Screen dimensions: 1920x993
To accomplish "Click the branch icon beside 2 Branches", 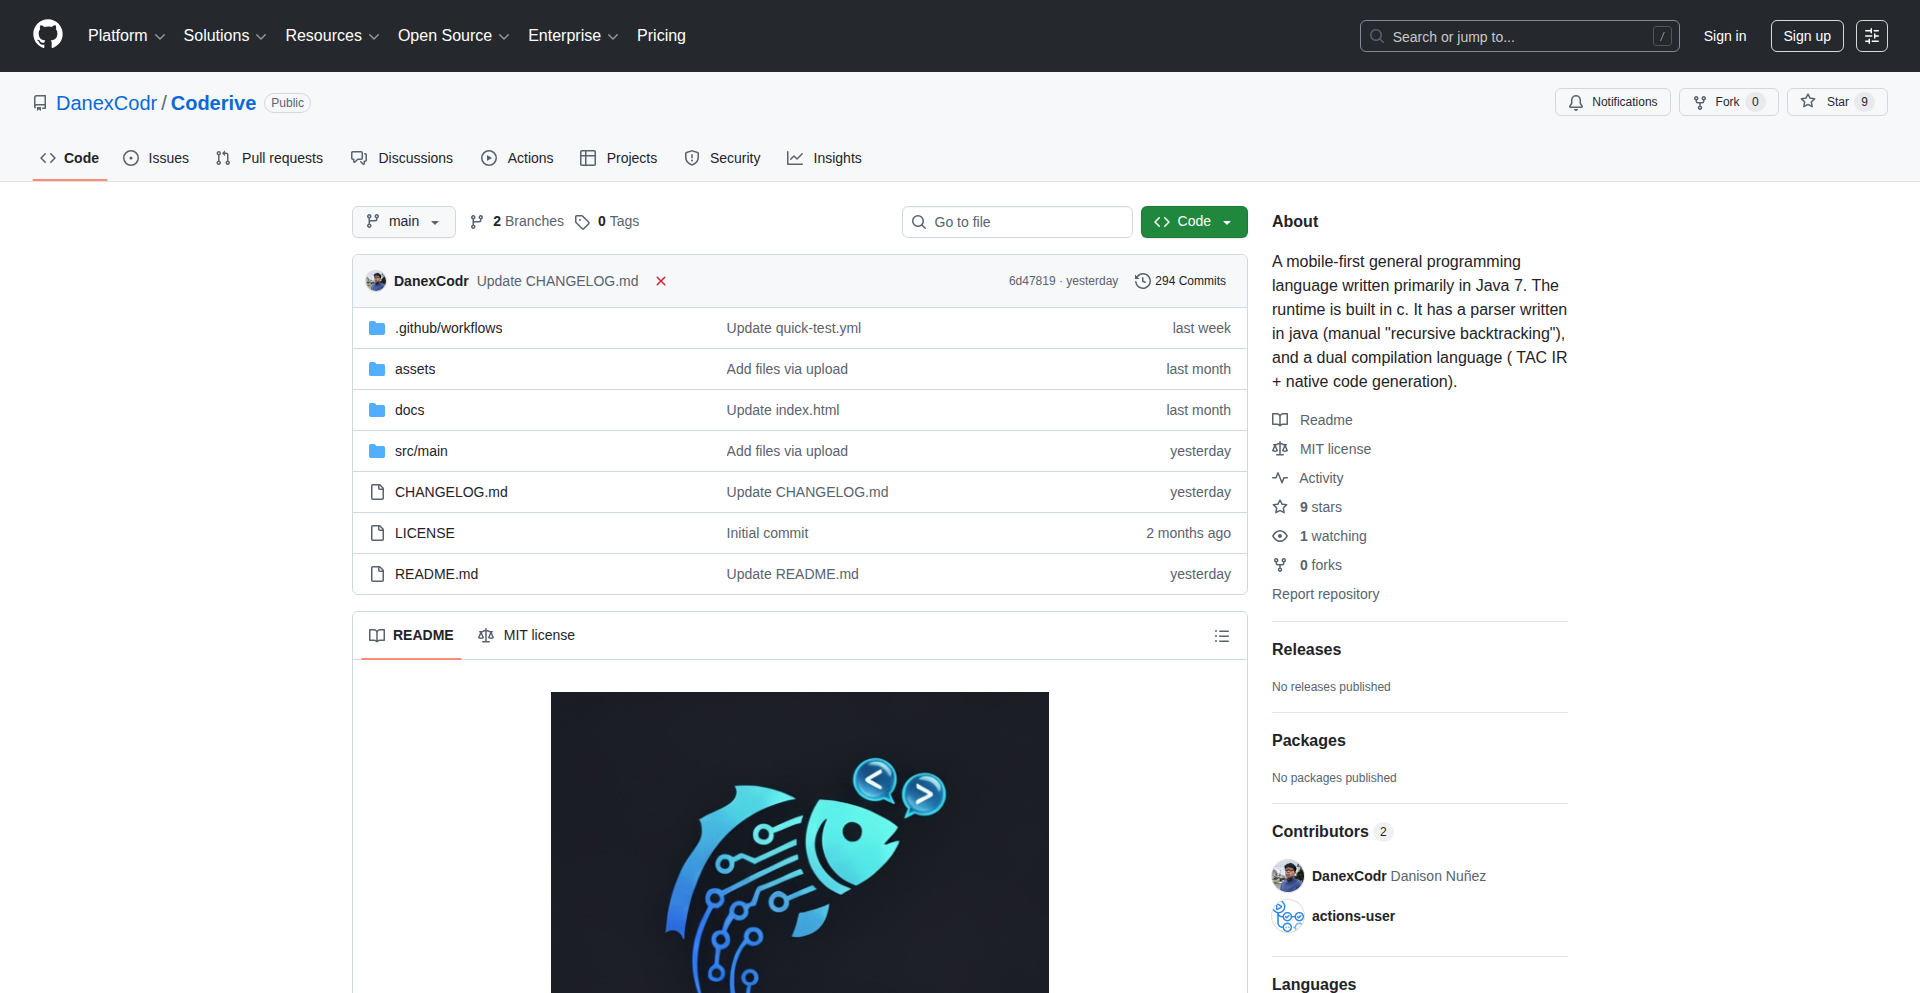I will tap(477, 222).
